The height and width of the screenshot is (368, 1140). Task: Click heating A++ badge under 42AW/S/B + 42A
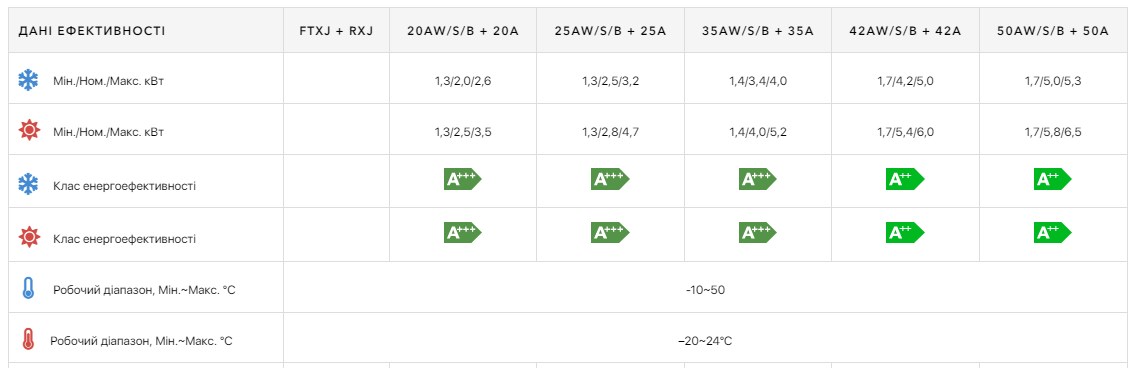(904, 233)
